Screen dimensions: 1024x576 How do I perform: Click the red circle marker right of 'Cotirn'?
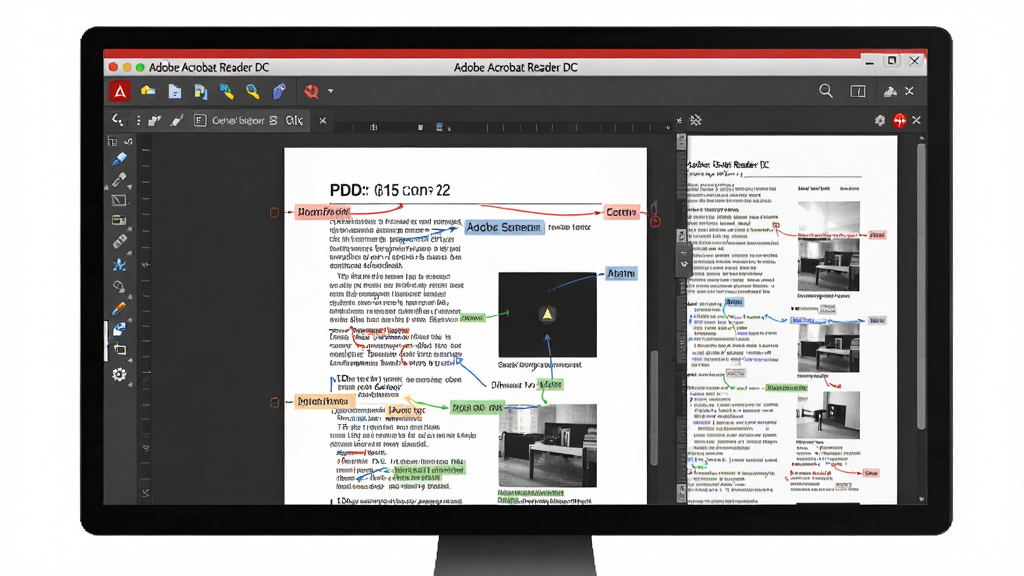click(x=655, y=222)
